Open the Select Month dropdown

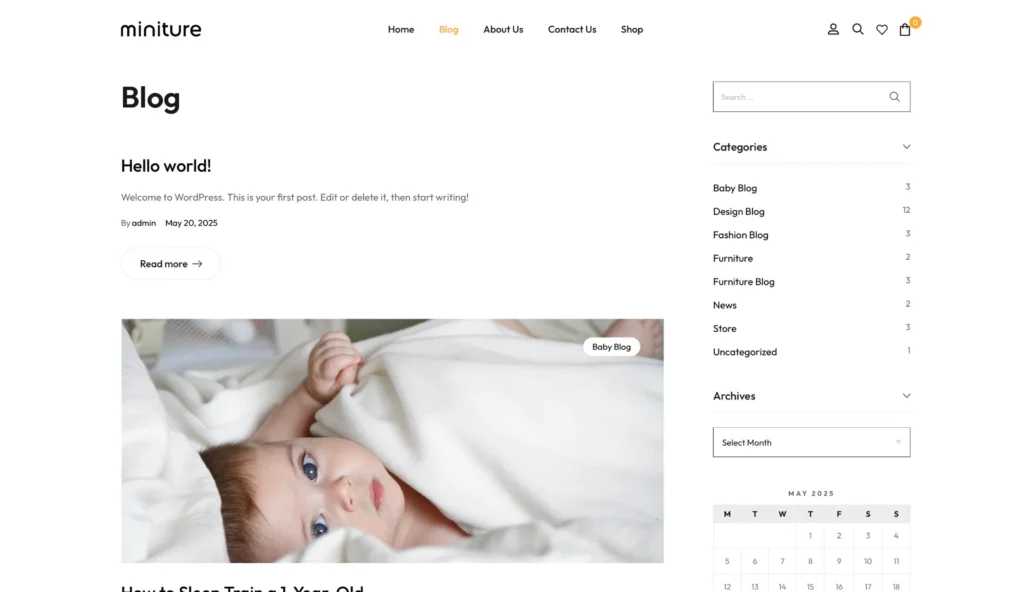811,442
